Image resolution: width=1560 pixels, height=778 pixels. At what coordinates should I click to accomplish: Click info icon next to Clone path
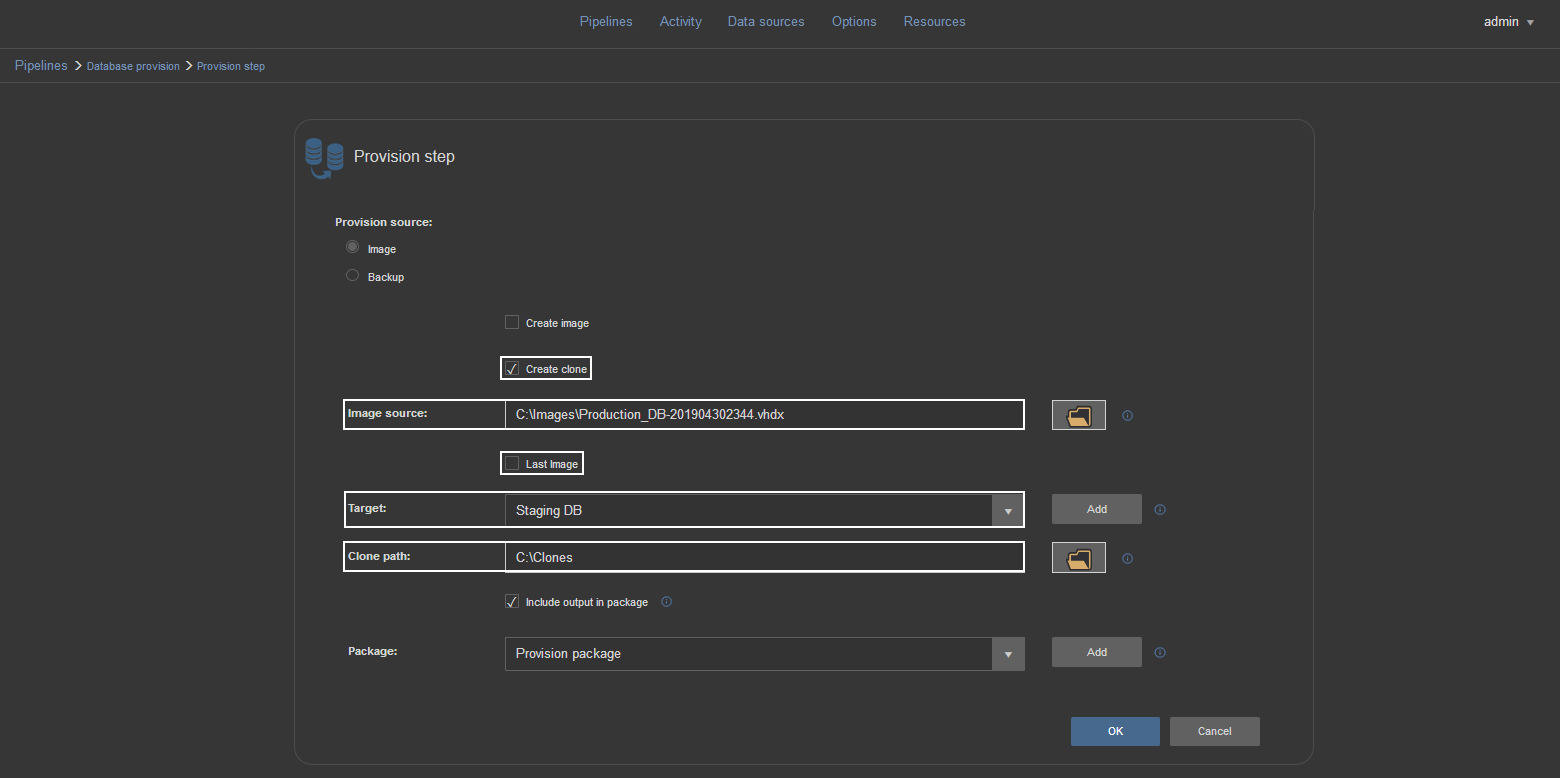coord(1127,558)
